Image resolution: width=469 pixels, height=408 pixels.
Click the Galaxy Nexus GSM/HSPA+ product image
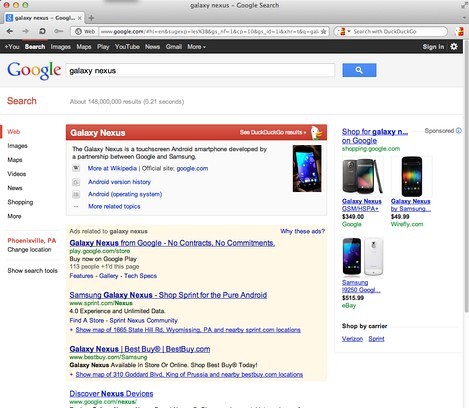363,176
